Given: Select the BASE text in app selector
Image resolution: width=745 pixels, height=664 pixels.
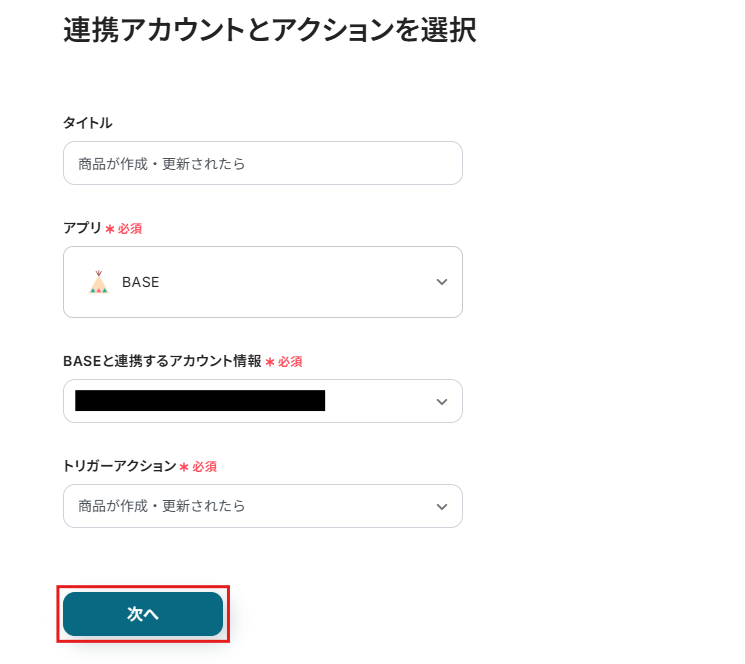Looking at the screenshot, I should 141,282.
